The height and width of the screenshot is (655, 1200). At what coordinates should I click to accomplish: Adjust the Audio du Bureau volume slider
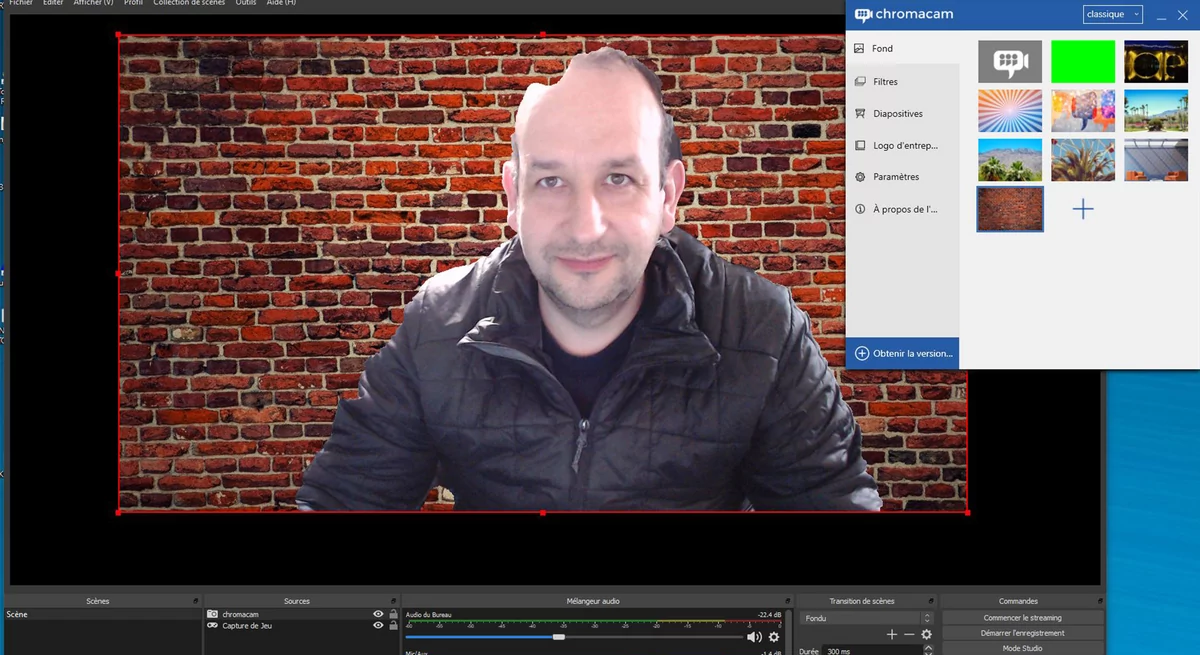tap(573, 637)
